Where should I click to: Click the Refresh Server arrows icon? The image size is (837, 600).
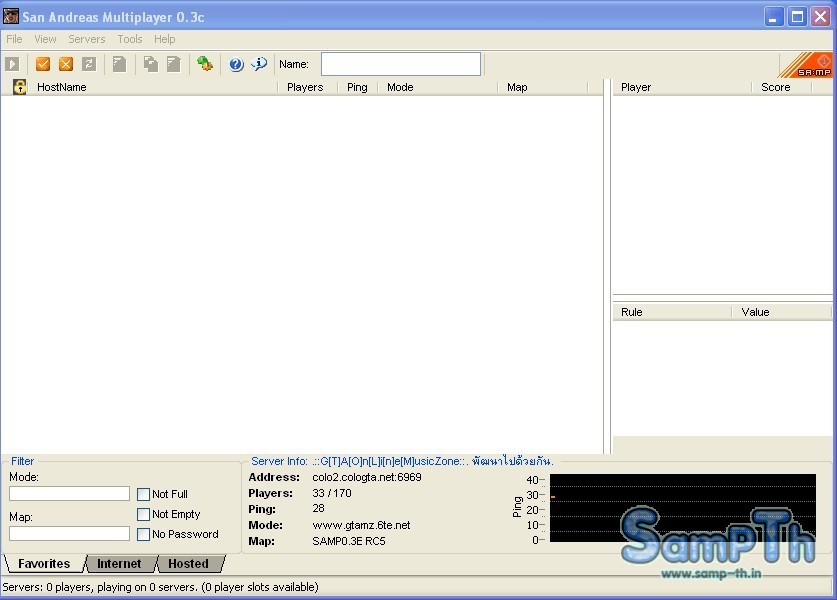click(89, 65)
